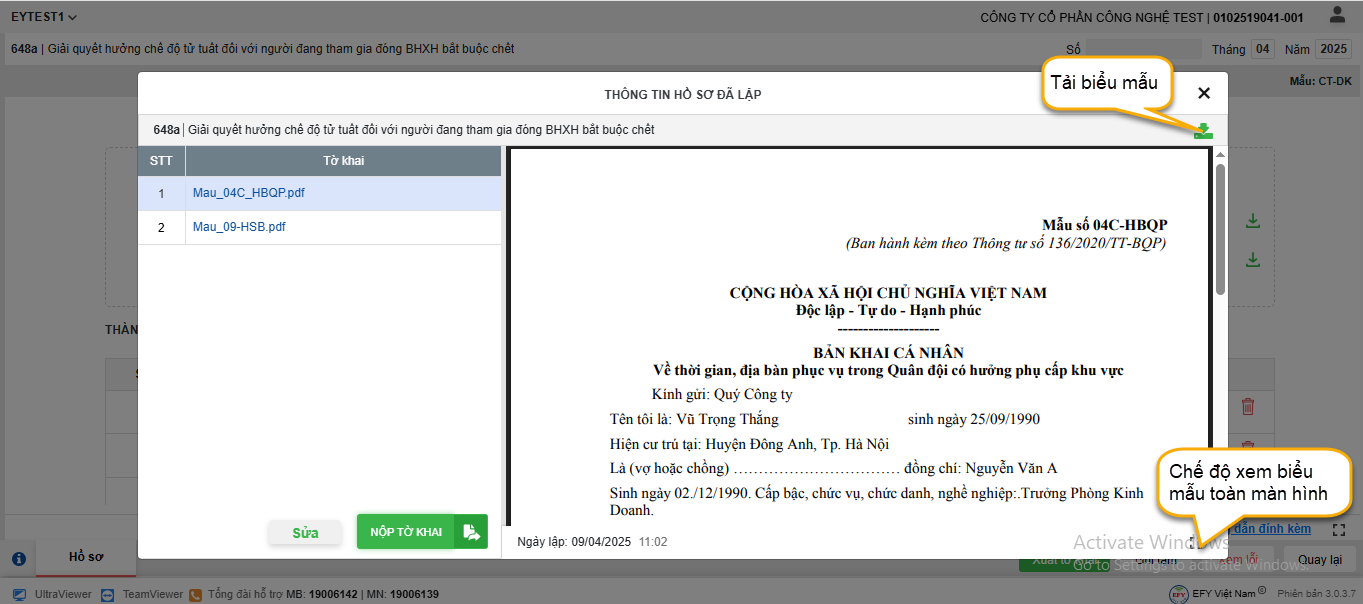Screen dimensions: 1363x604
Task: Open the info icon at bottom left
Action: coord(18,559)
